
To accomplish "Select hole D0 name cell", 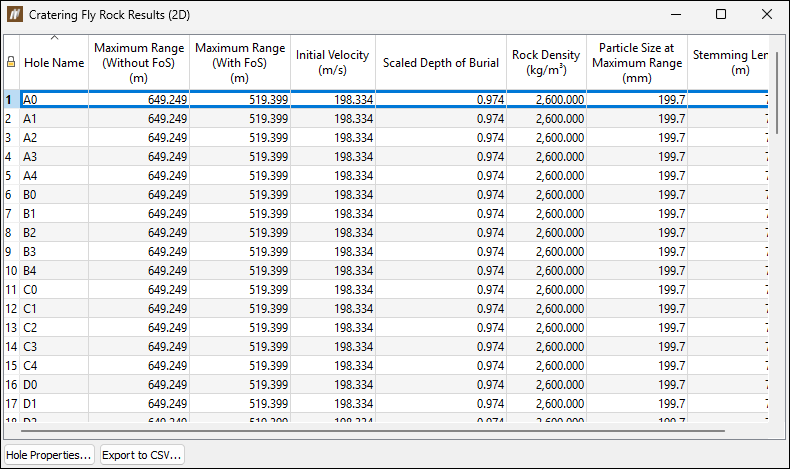I will coord(54,384).
